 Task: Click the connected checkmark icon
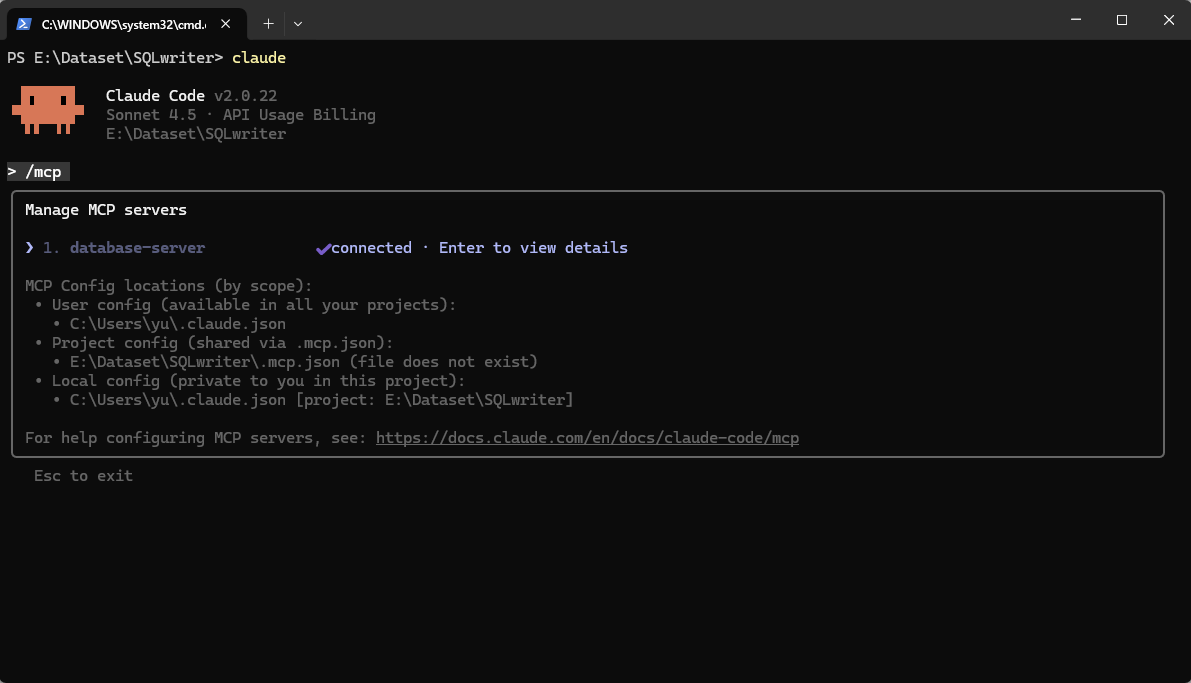[x=324, y=248]
